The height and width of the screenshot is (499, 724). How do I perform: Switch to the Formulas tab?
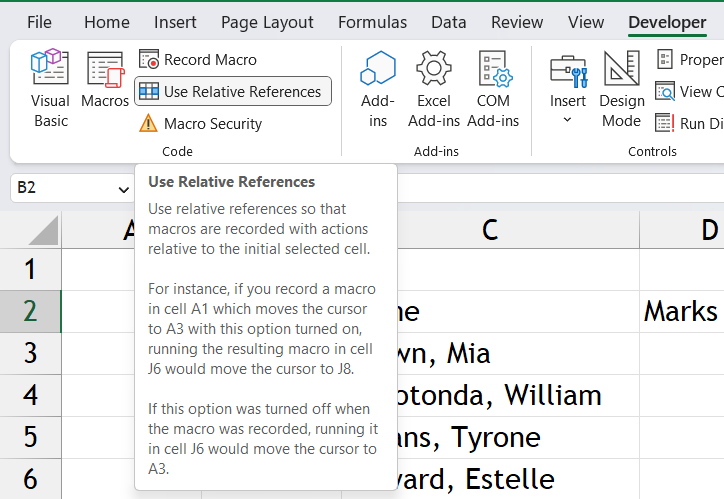coord(372,22)
